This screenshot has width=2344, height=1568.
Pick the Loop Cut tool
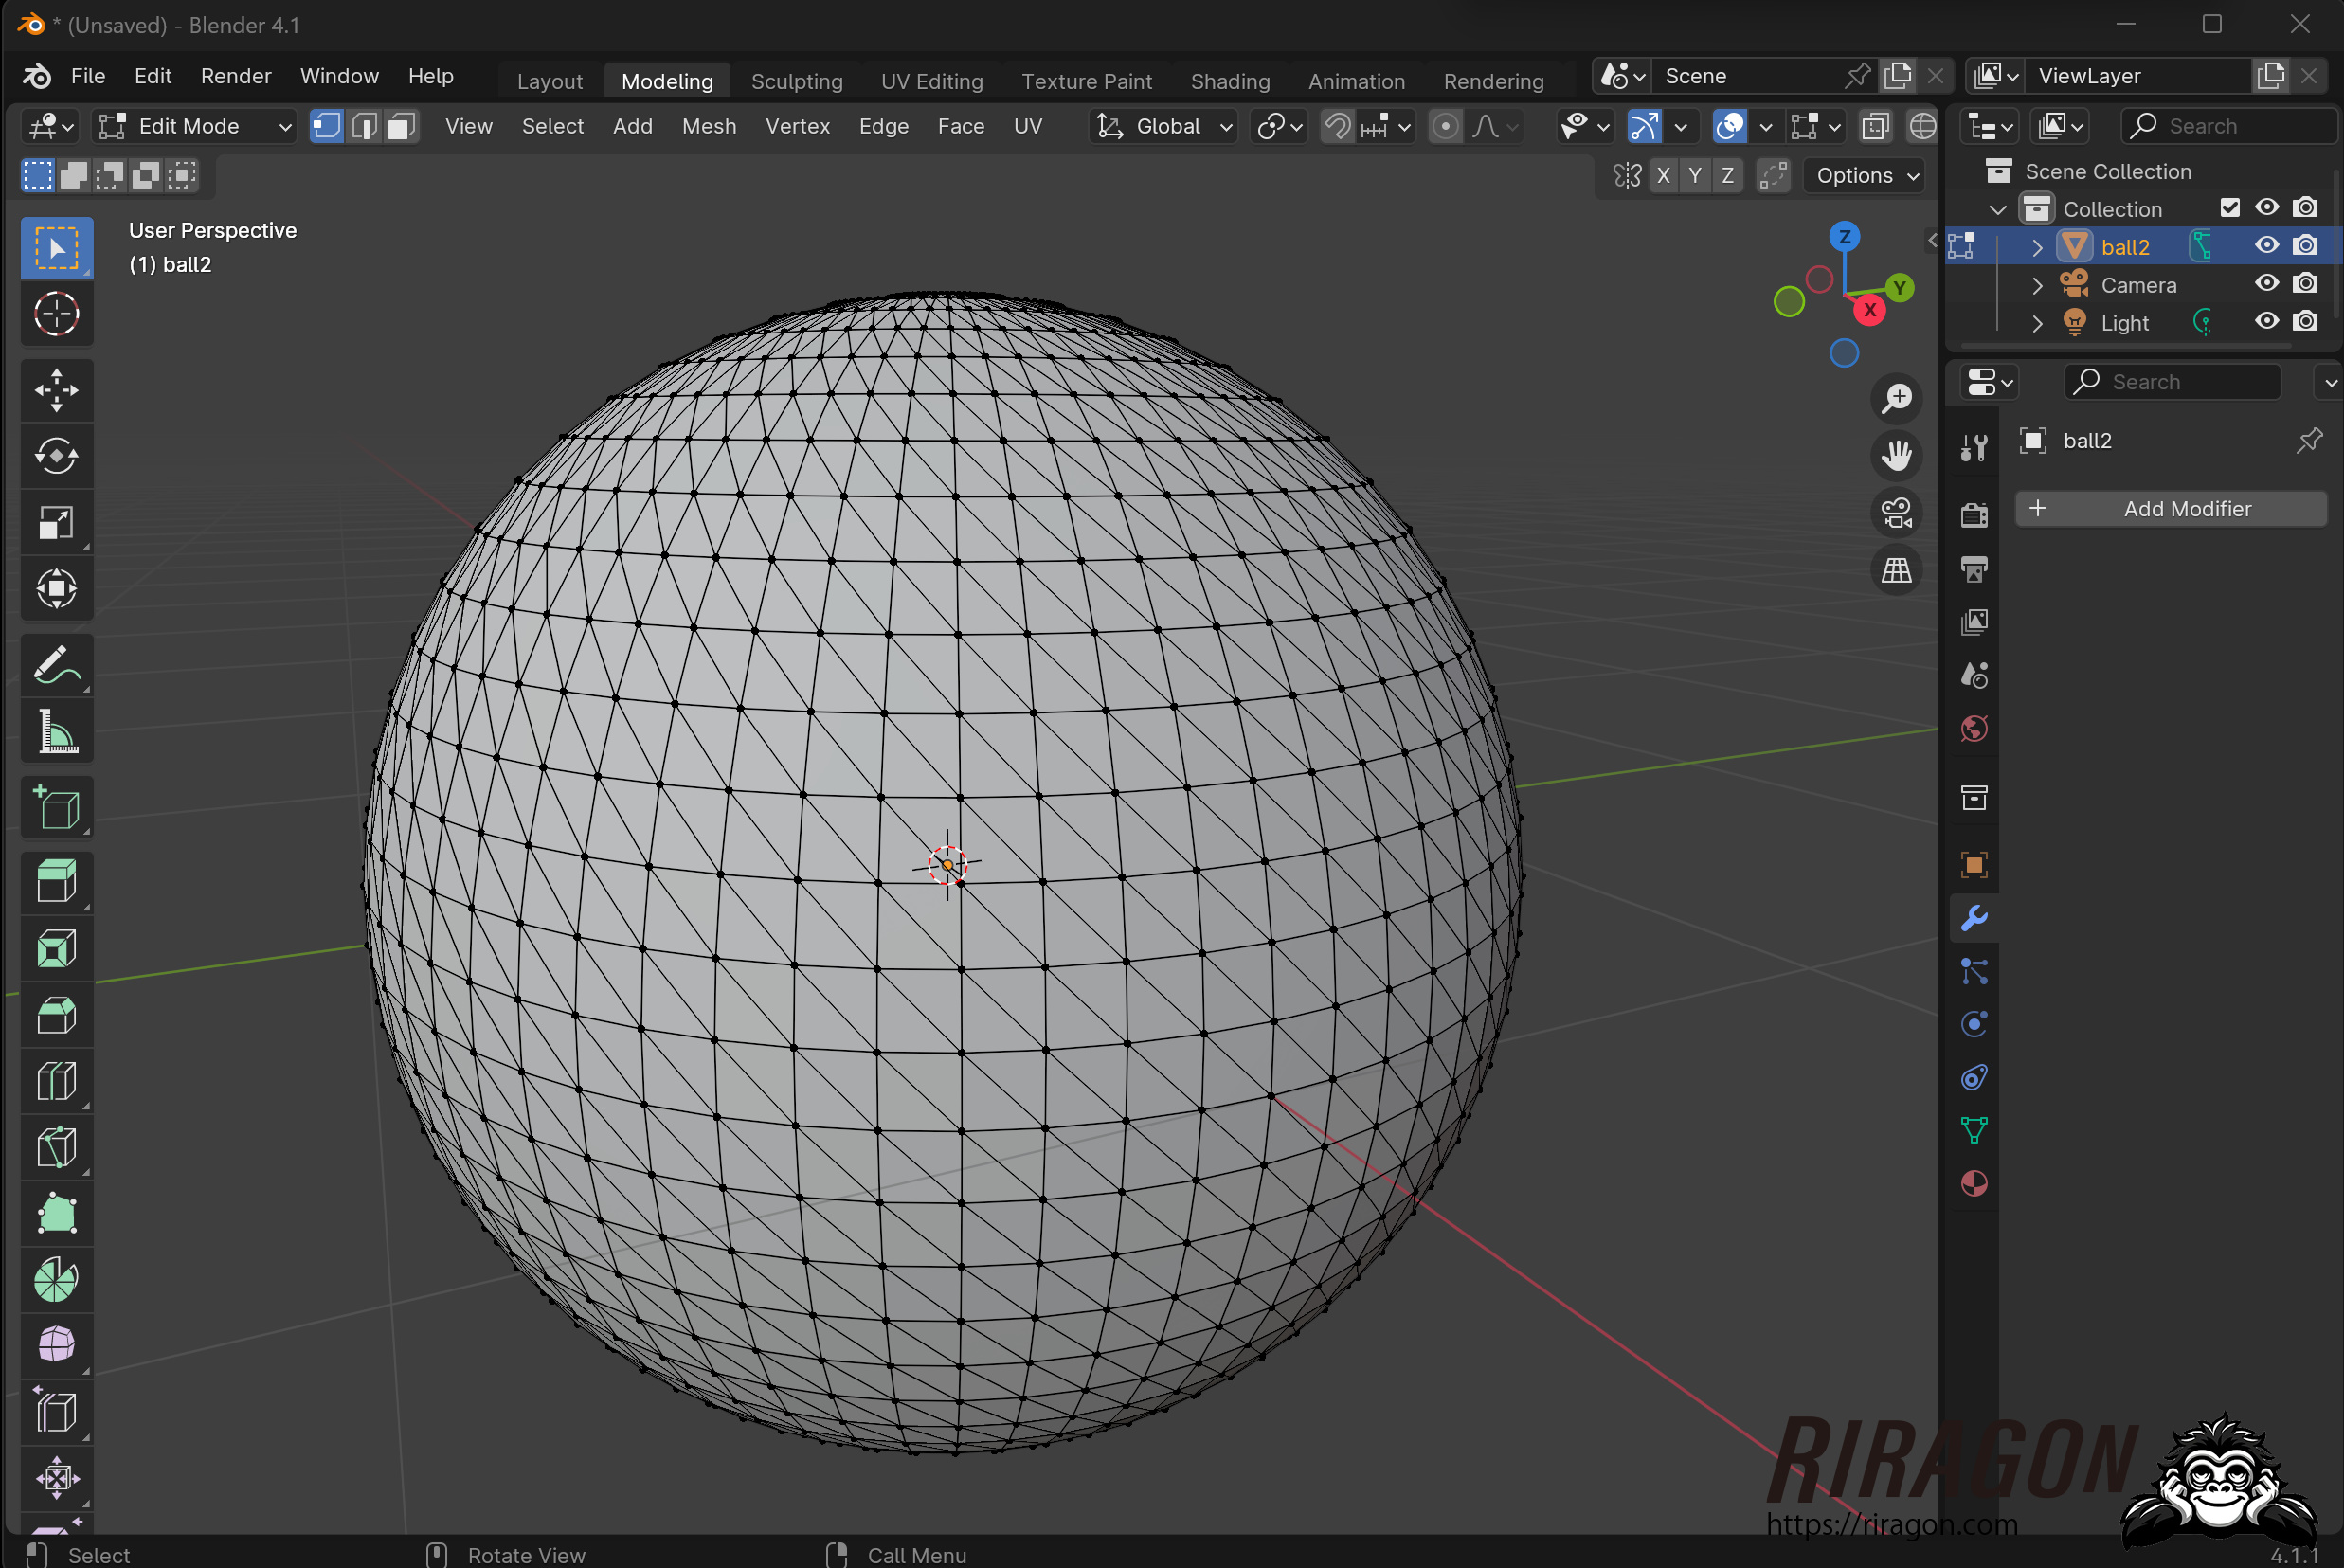(56, 1082)
